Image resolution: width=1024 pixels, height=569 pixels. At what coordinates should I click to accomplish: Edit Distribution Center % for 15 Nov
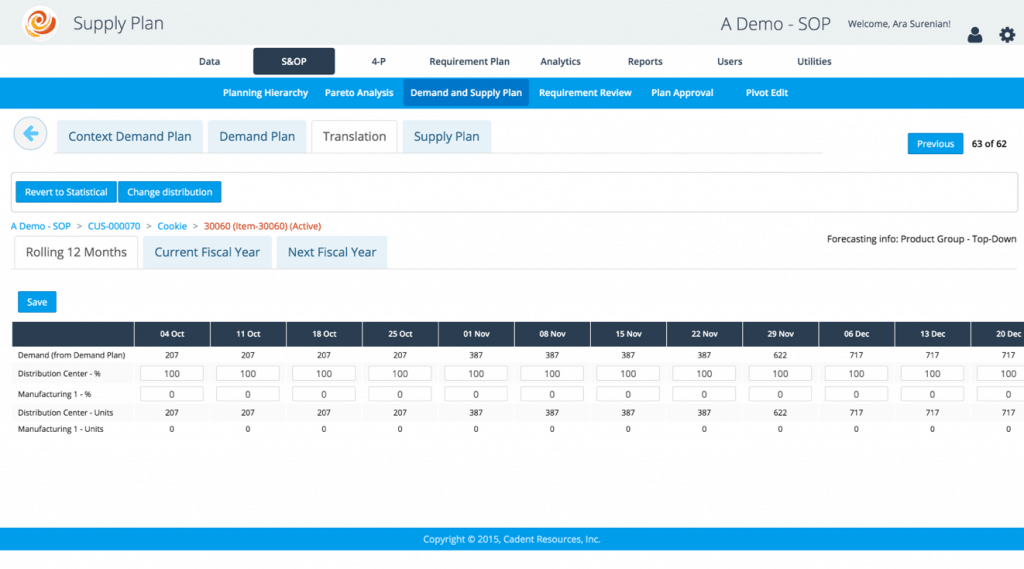[x=628, y=374]
